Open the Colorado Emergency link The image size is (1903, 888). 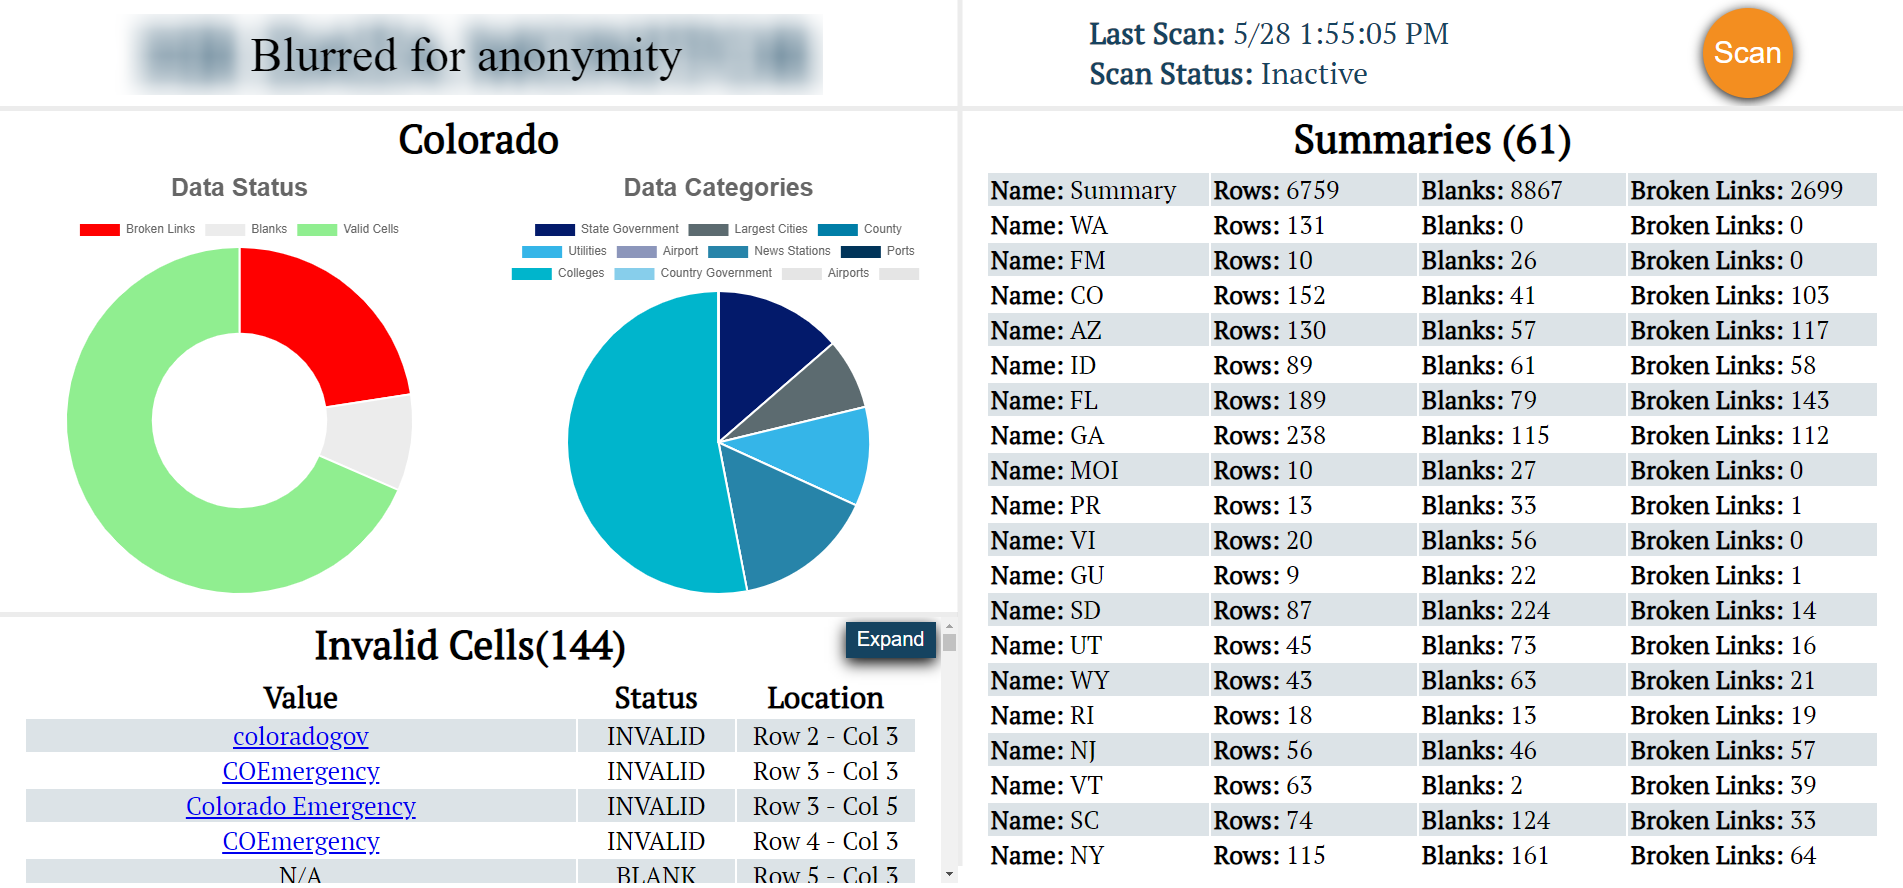[x=300, y=806]
